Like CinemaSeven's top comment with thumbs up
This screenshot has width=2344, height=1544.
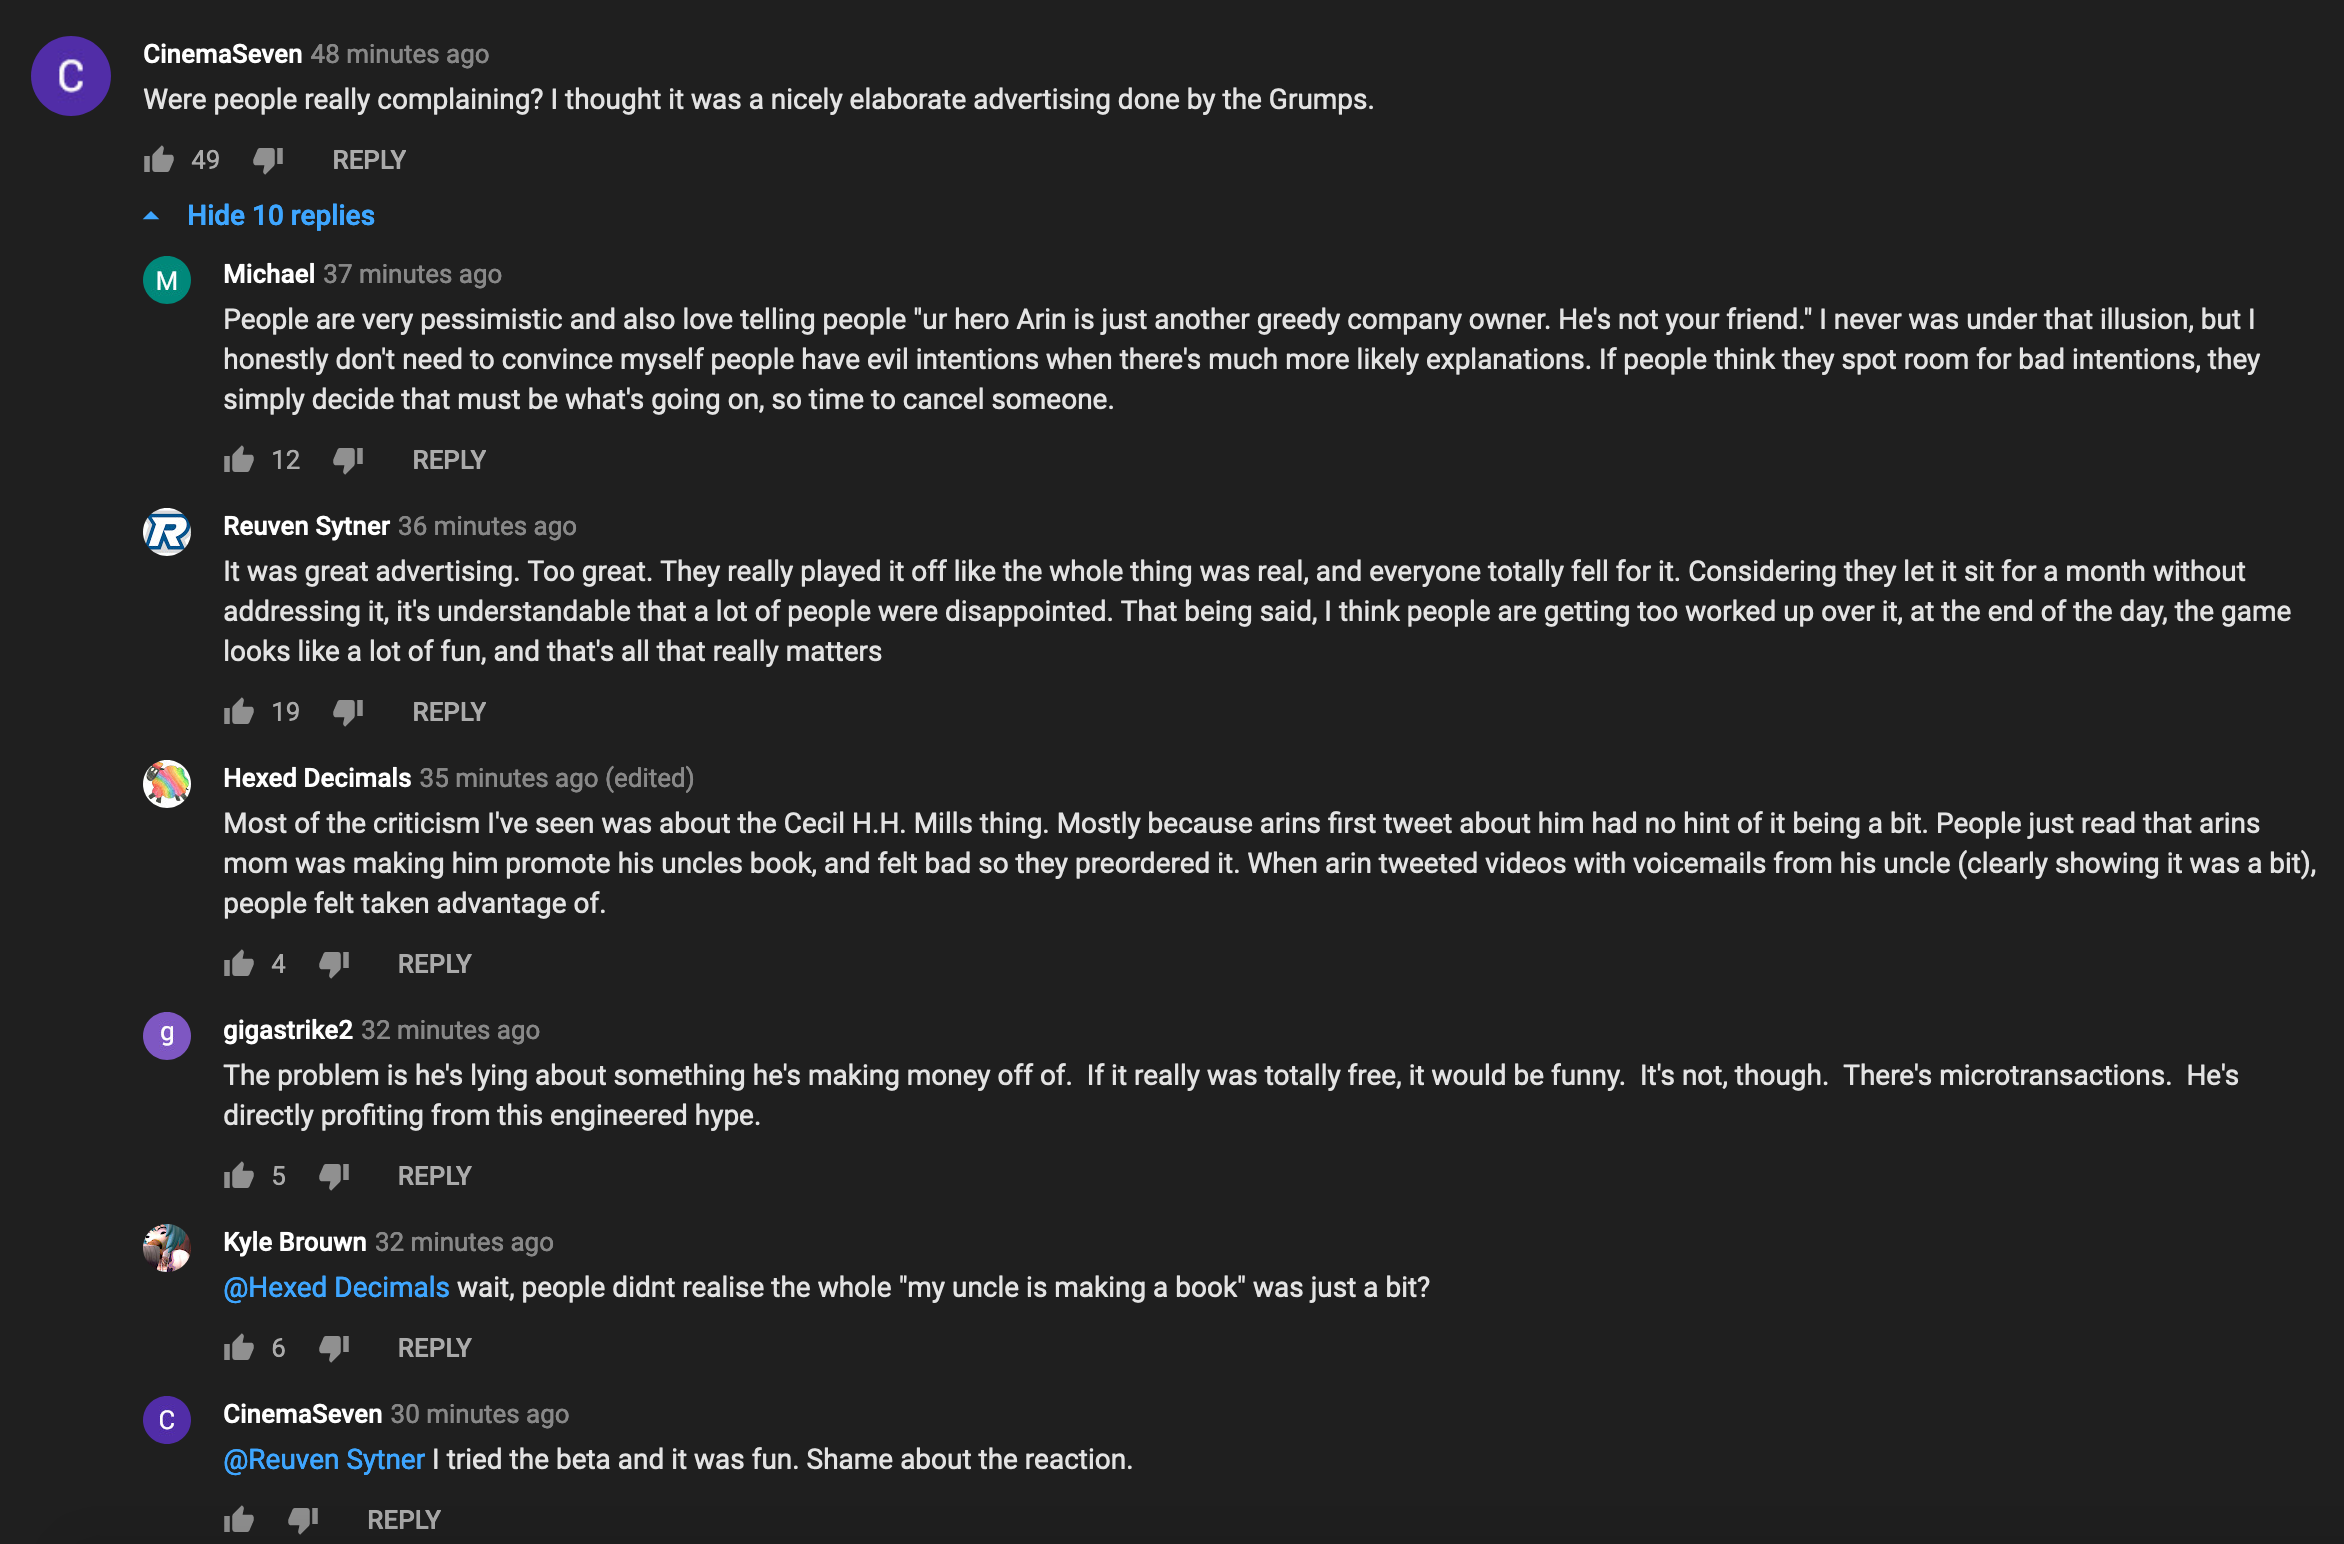159,160
